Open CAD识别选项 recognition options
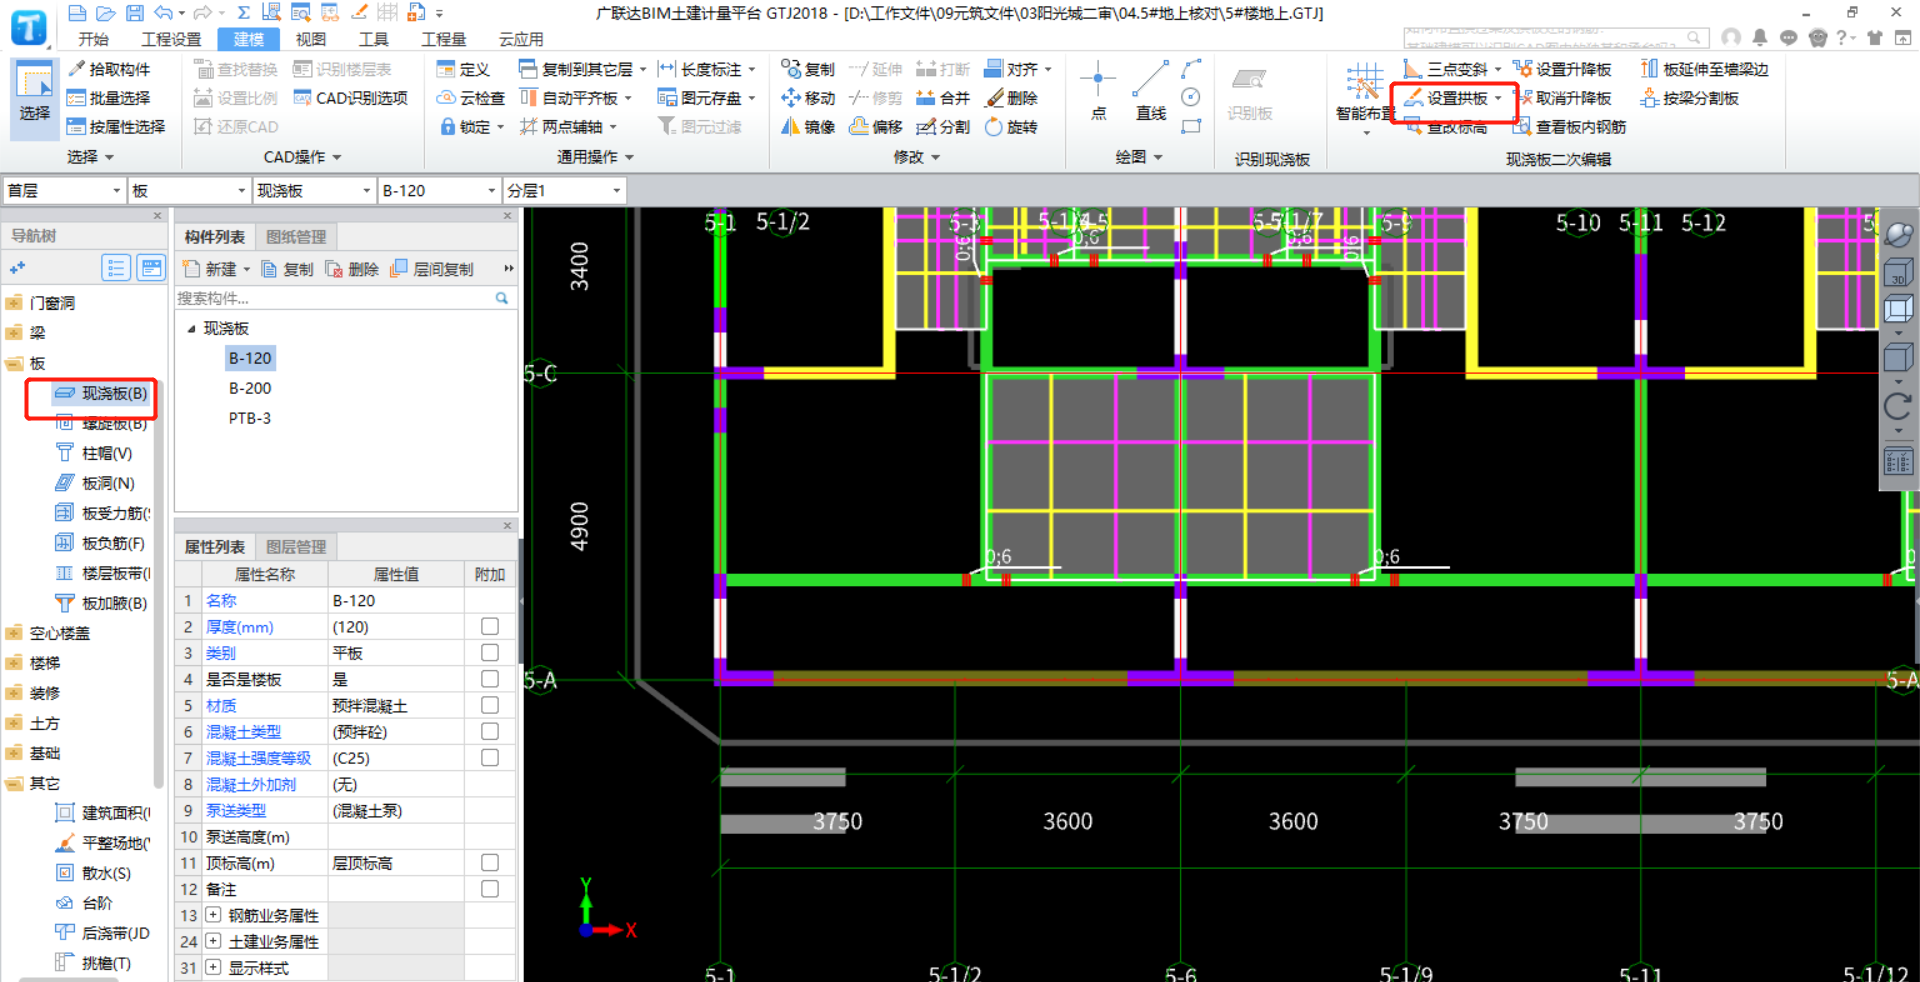1920x982 pixels. [x=351, y=98]
